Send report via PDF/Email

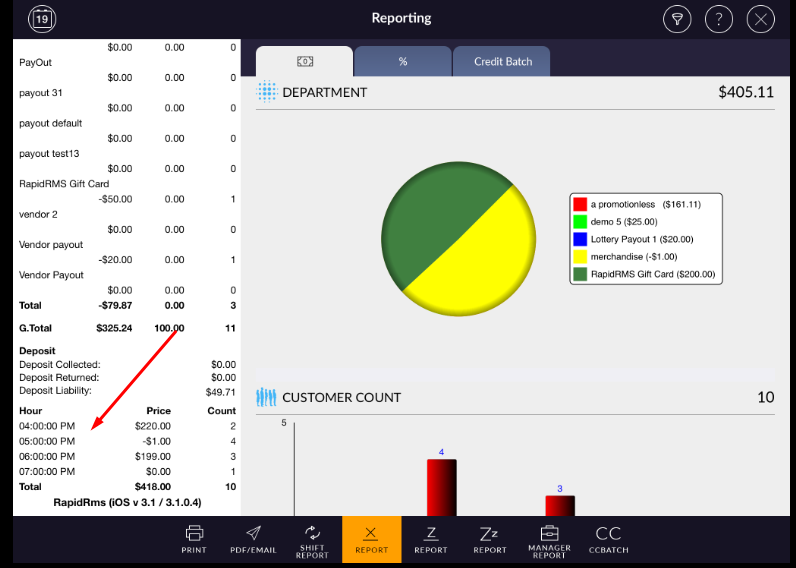point(253,539)
